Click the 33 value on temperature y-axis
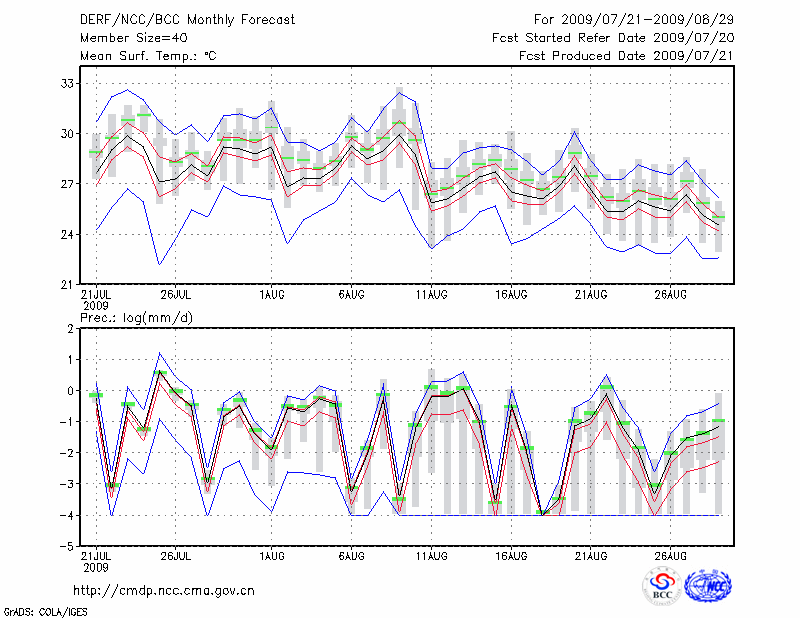 (x=68, y=83)
